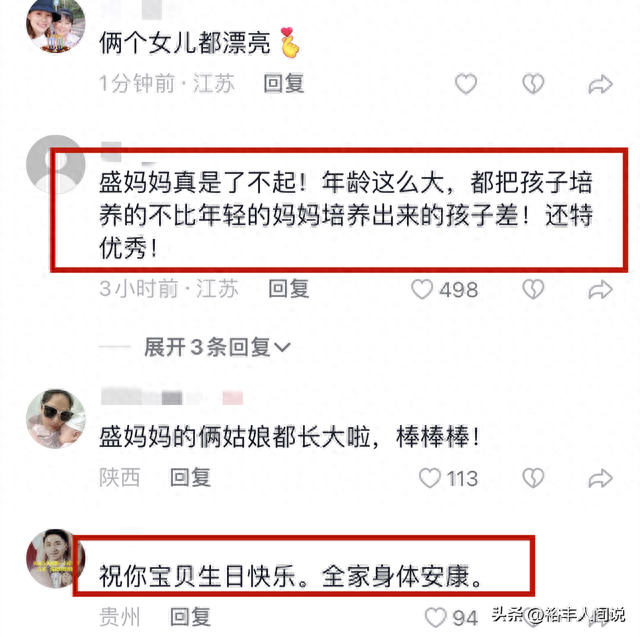Share the 盛妈妈真是了不起 comment
Screen dimensions: 640x637
tap(600, 289)
